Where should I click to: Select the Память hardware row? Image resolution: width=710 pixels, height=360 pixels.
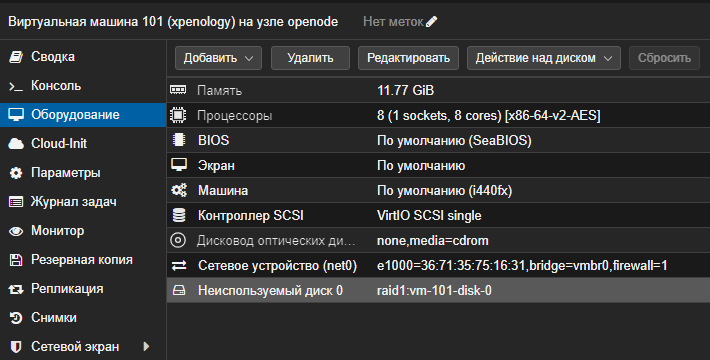coord(438,91)
